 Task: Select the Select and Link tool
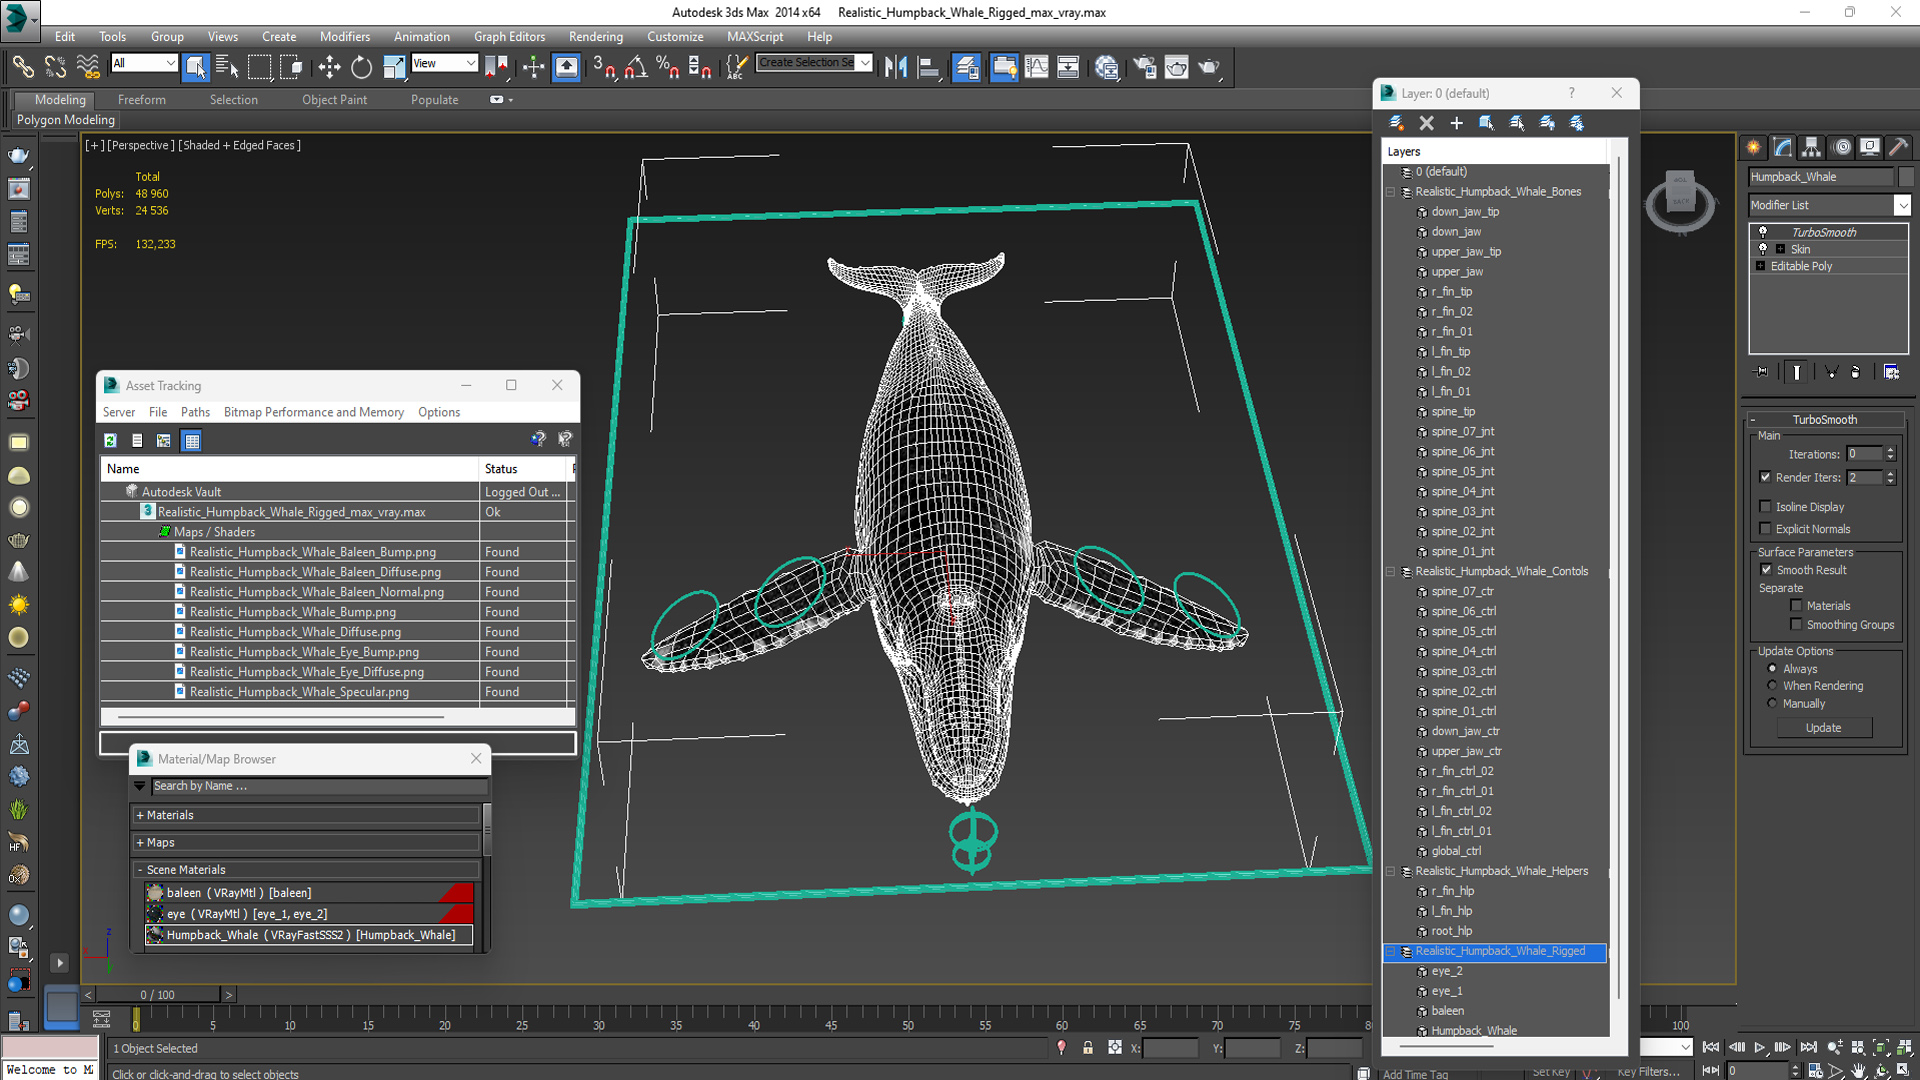tap(22, 67)
